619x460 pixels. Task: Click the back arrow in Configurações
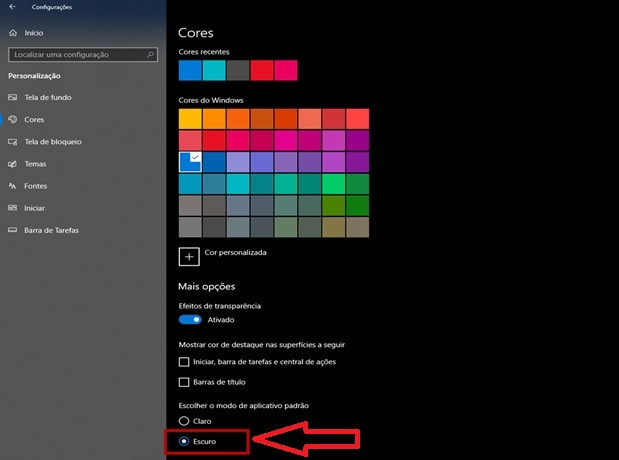pos(12,6)
